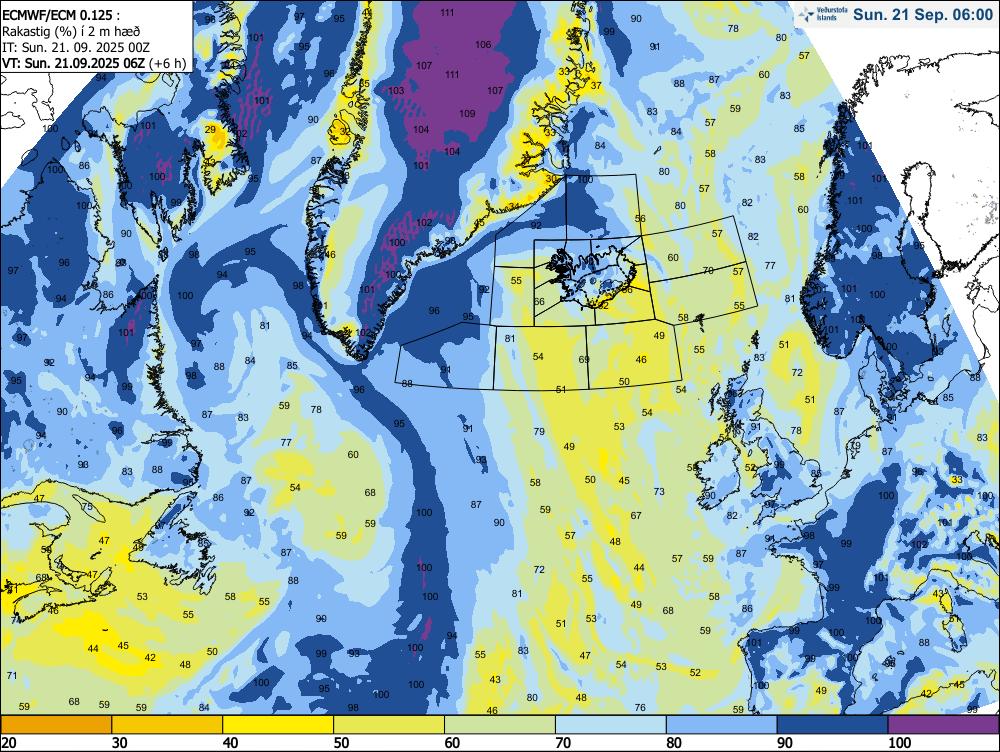Screen dimensions: 1000x752
Task: Select the bright yellow 40–50 legend swatch
Action: coord(278,725)
